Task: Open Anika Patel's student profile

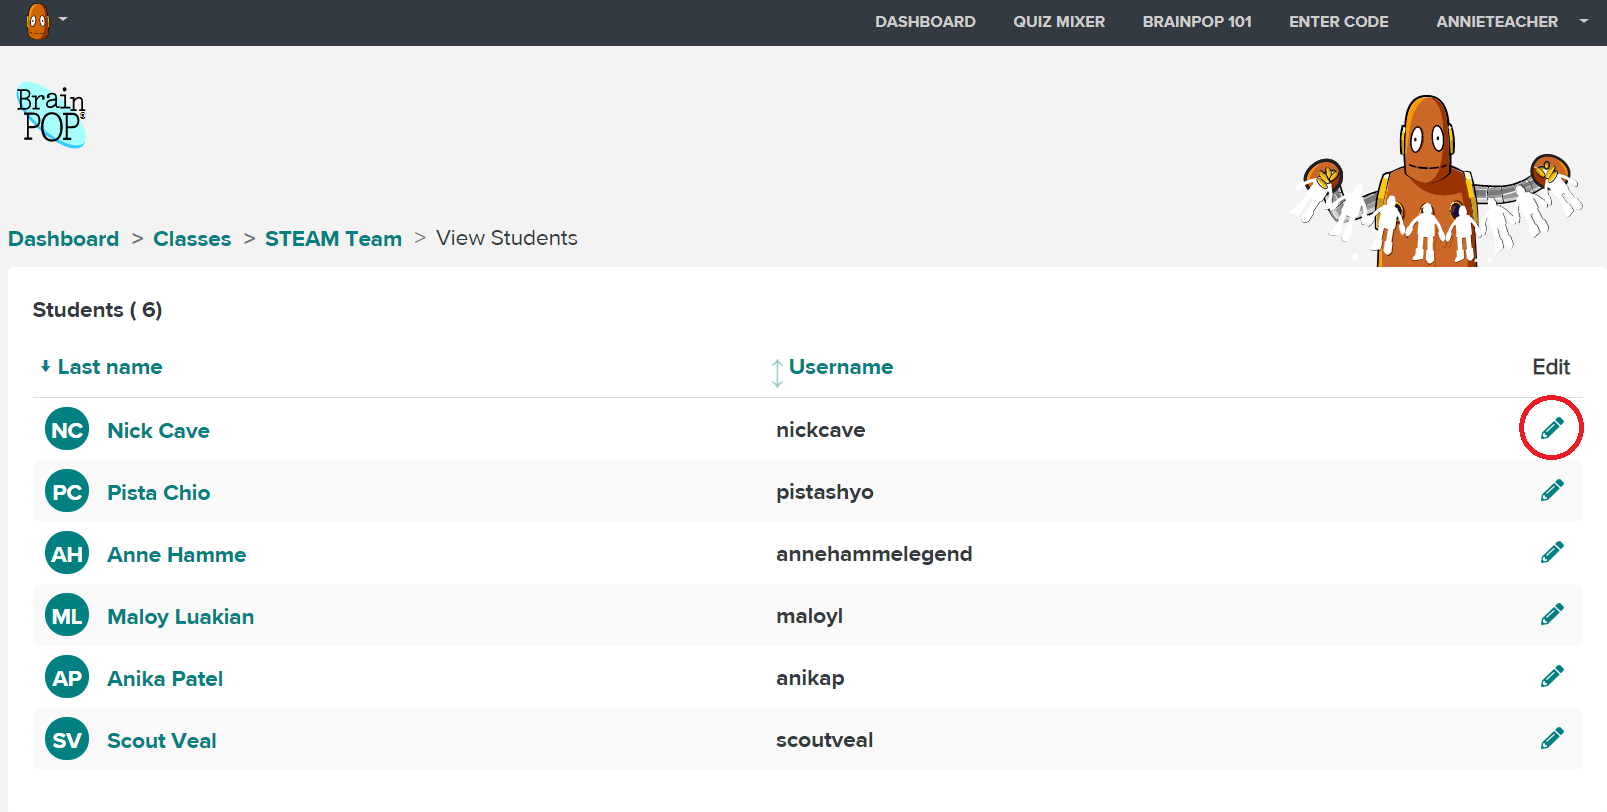Action: (x=165, y=679)
